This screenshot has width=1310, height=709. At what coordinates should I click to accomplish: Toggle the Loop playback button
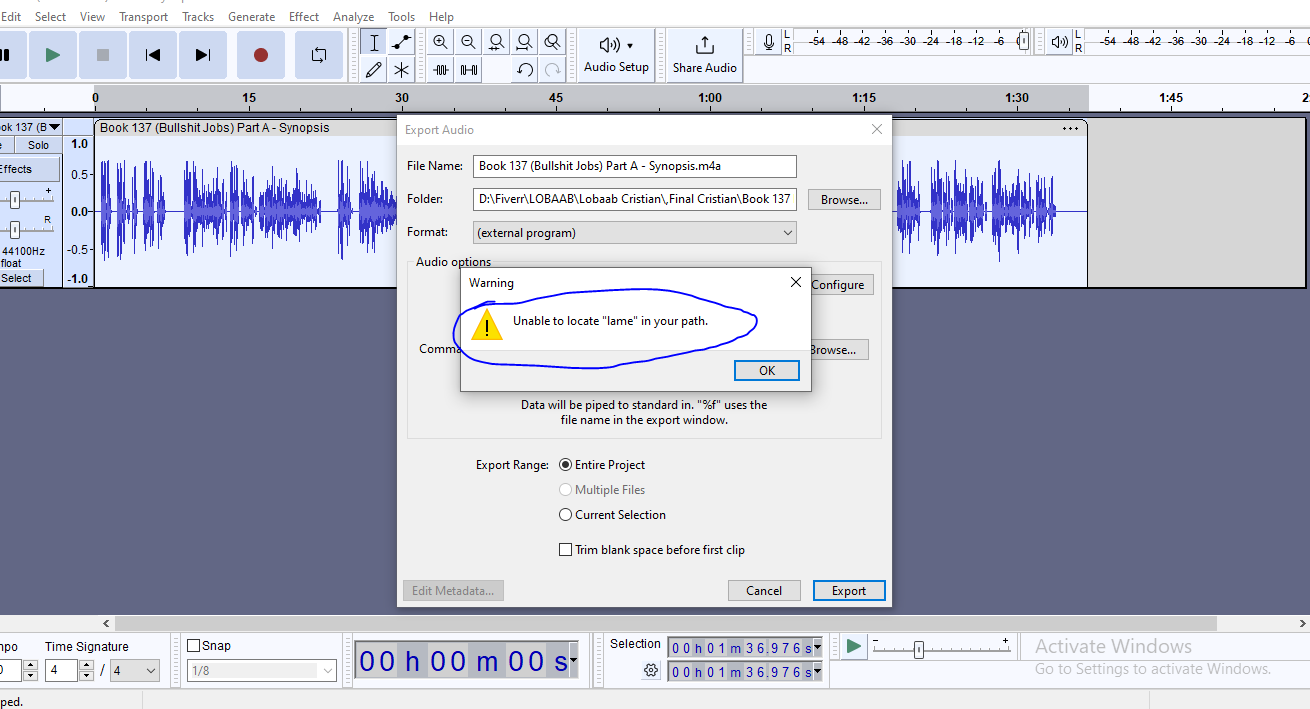[x=319, y=55]
